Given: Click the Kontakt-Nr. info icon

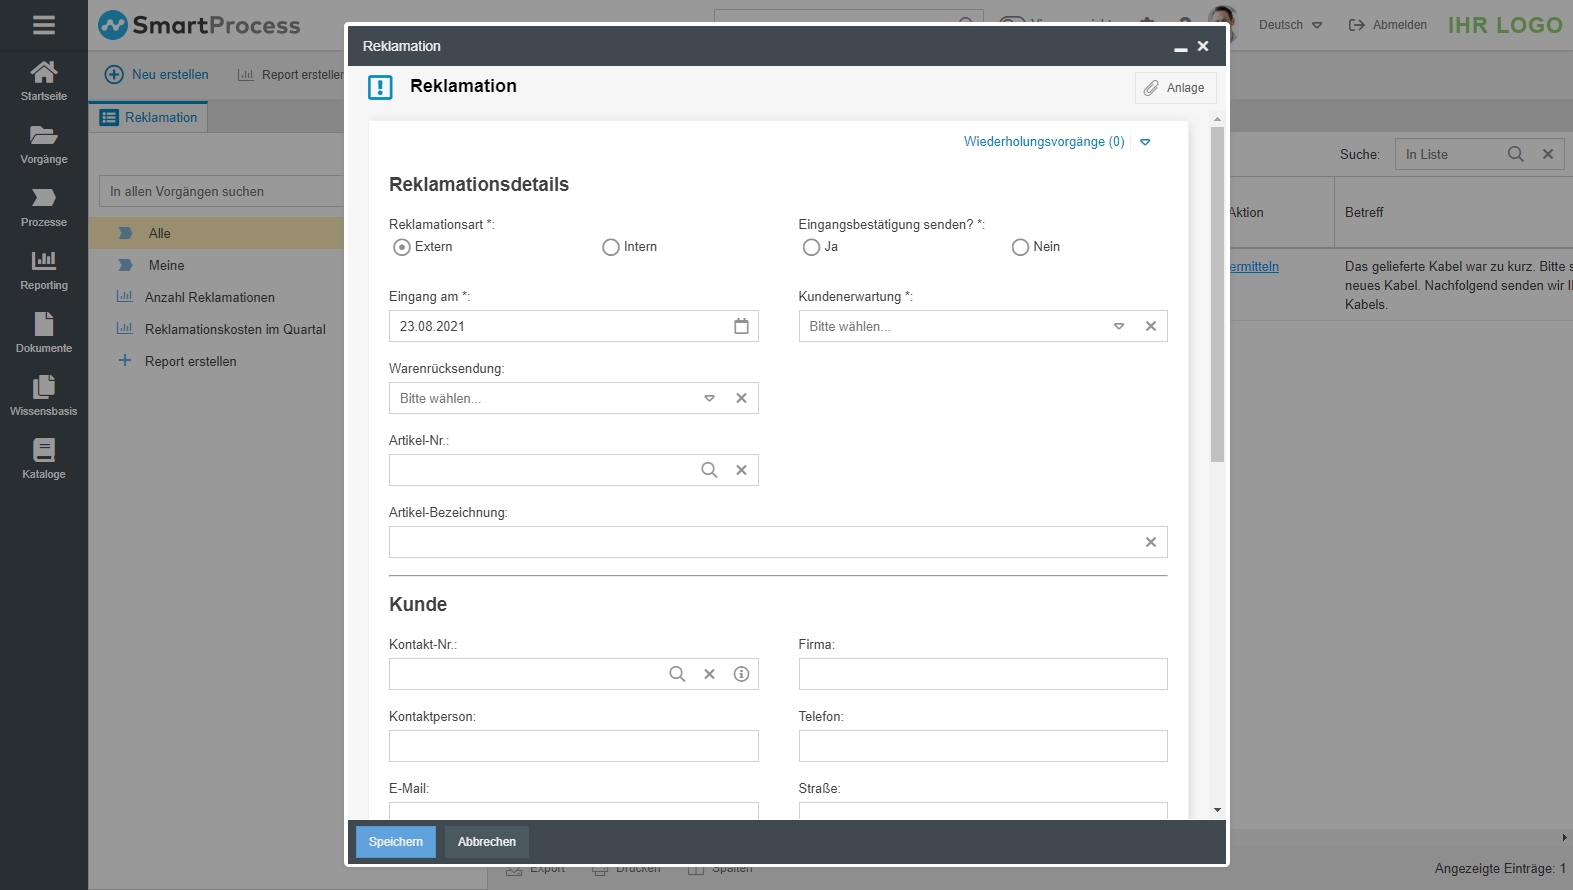Looking at the screenshot, I should tap(741, 674).
